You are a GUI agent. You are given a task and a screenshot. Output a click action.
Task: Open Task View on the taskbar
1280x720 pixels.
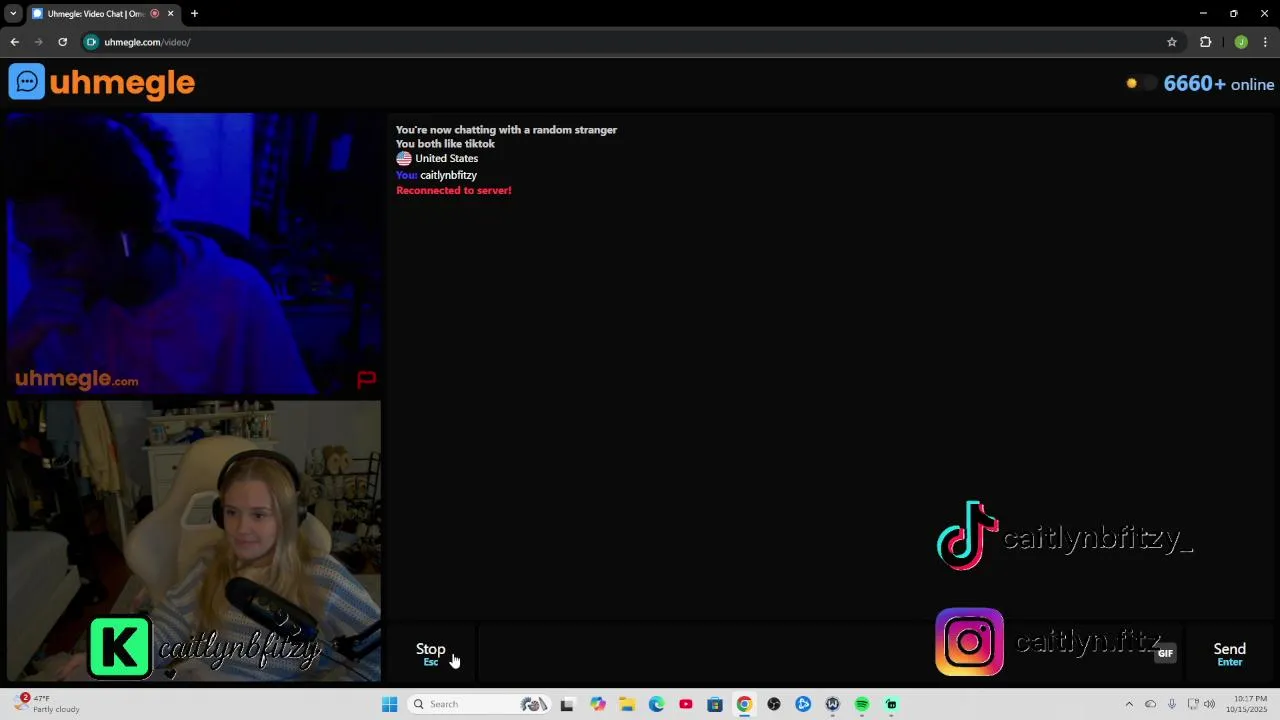(567, 704)
